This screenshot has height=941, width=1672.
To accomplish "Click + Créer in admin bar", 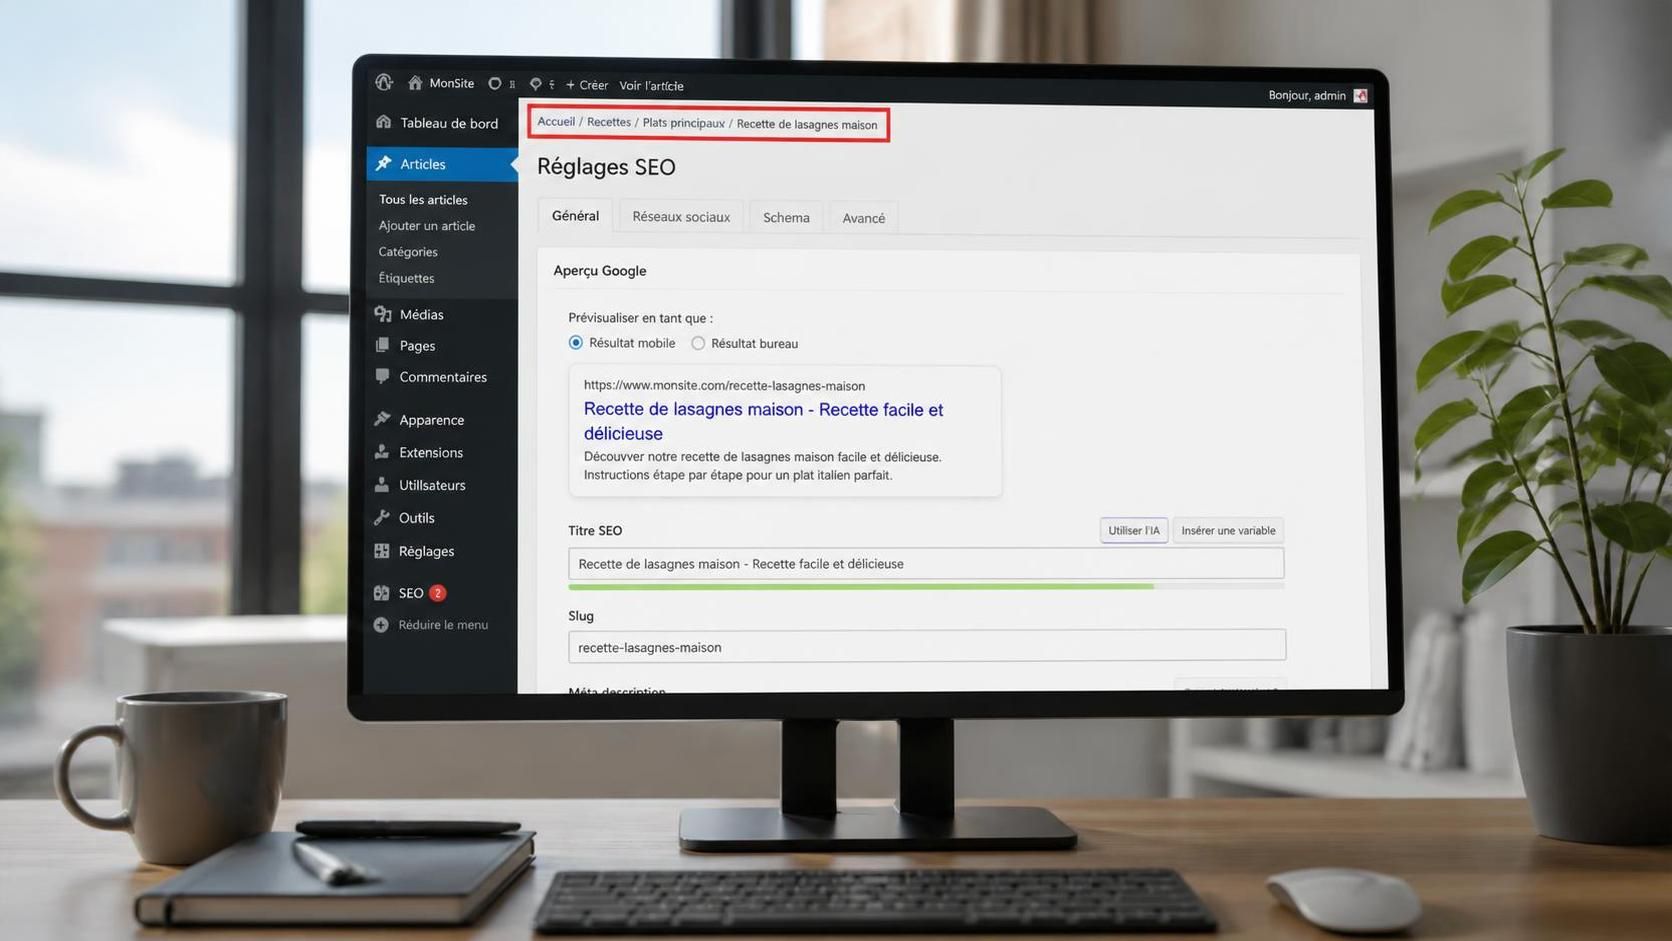I will coord(587,85).
